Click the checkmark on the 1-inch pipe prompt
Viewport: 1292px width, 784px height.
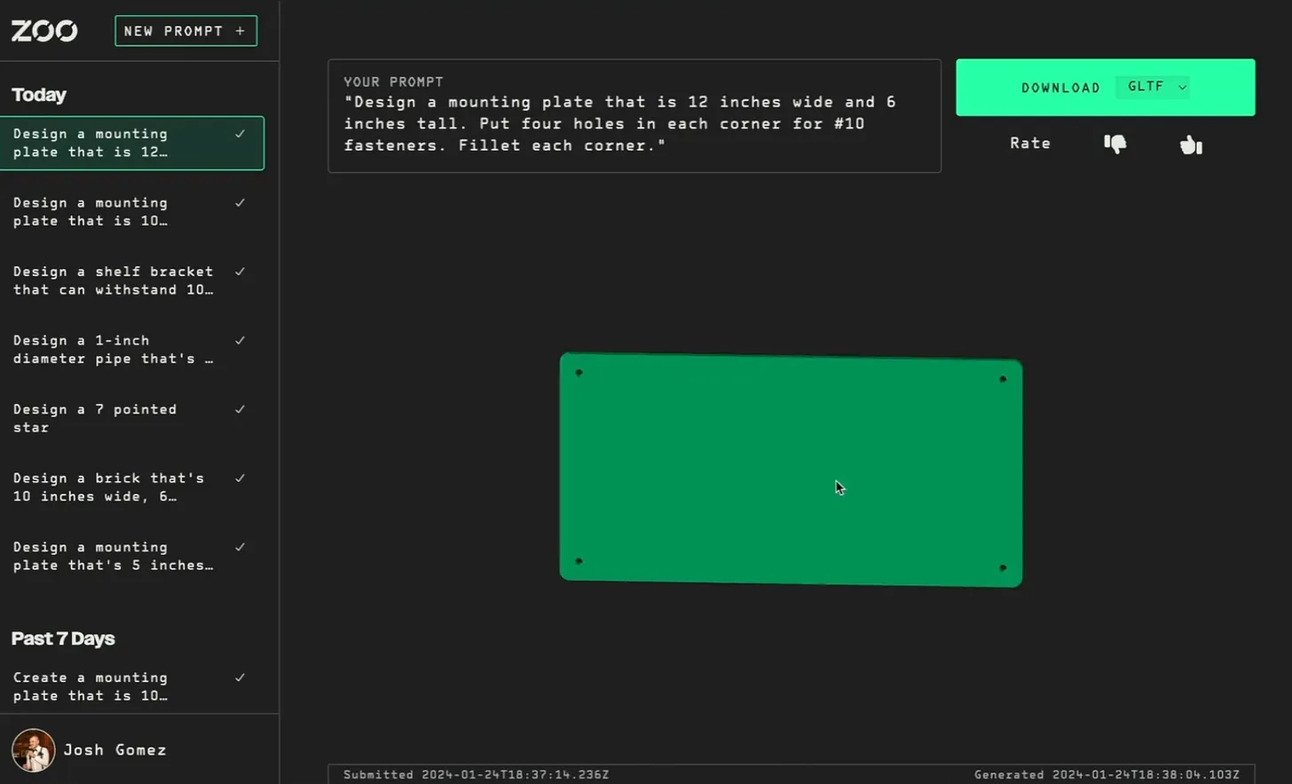tap(240, 340)
